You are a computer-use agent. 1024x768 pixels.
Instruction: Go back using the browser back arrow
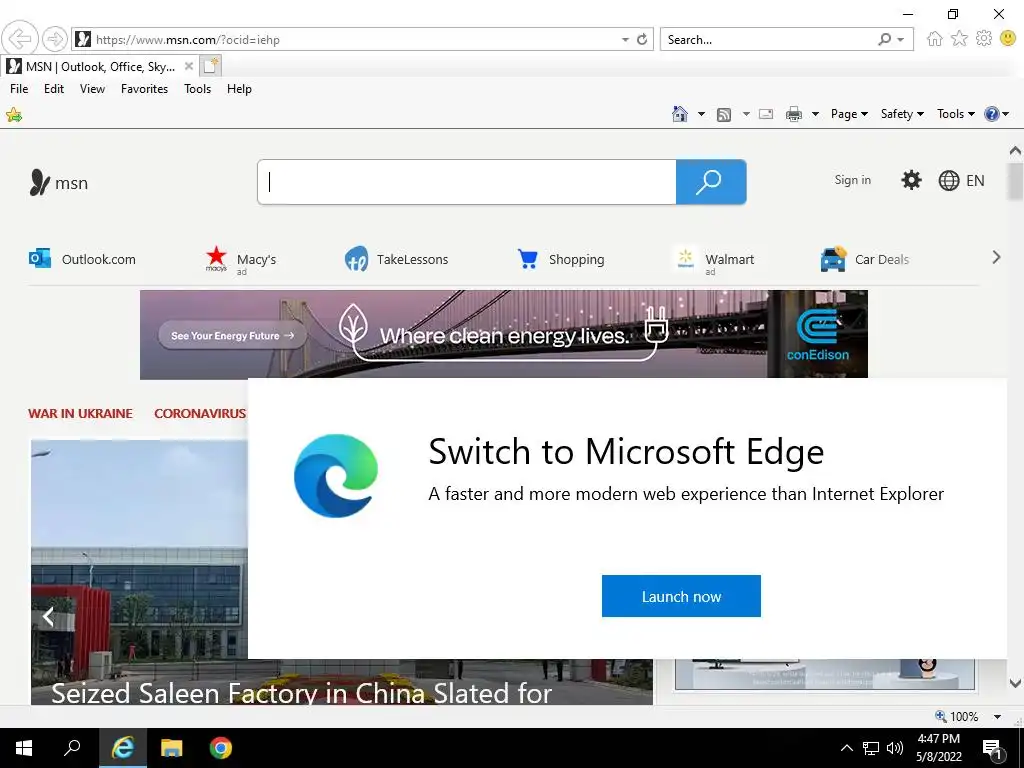point(20,39)
